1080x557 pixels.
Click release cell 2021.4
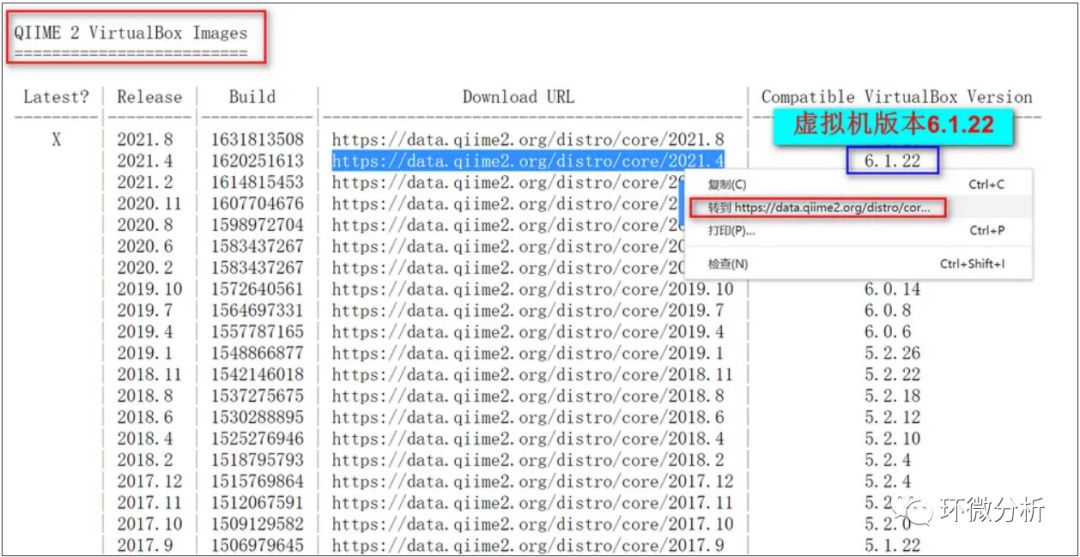tap(145, 160)
